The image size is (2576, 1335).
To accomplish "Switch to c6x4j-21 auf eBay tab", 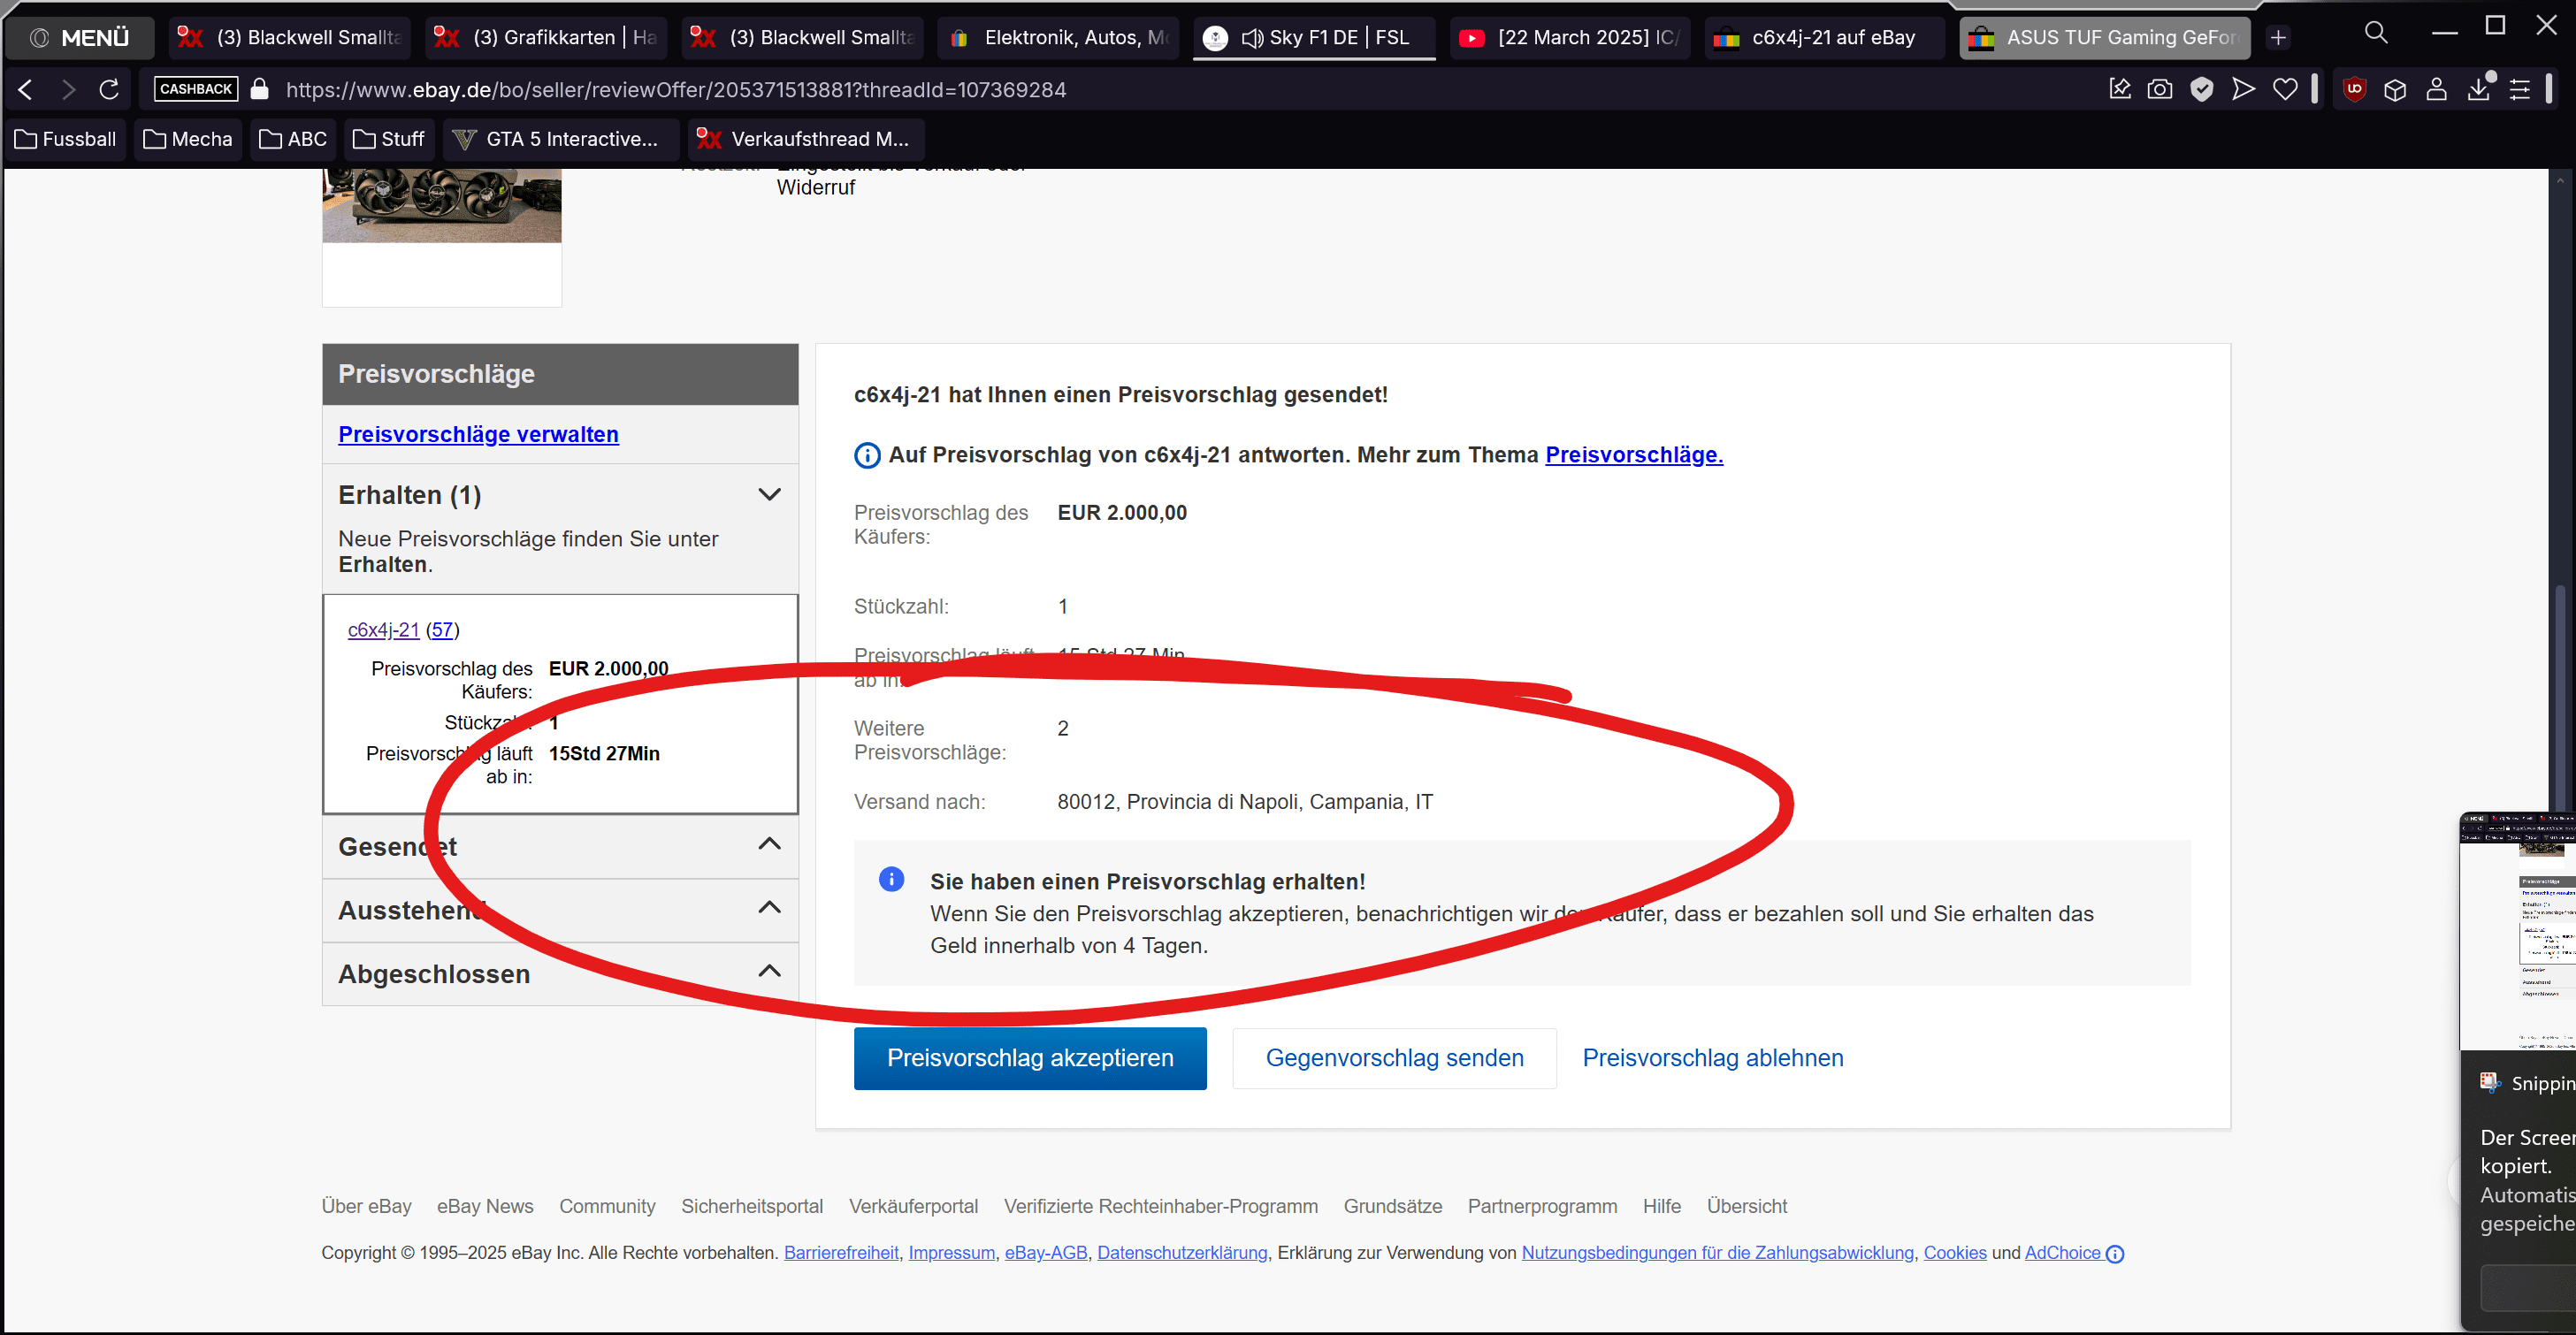I will point(1825,38).
